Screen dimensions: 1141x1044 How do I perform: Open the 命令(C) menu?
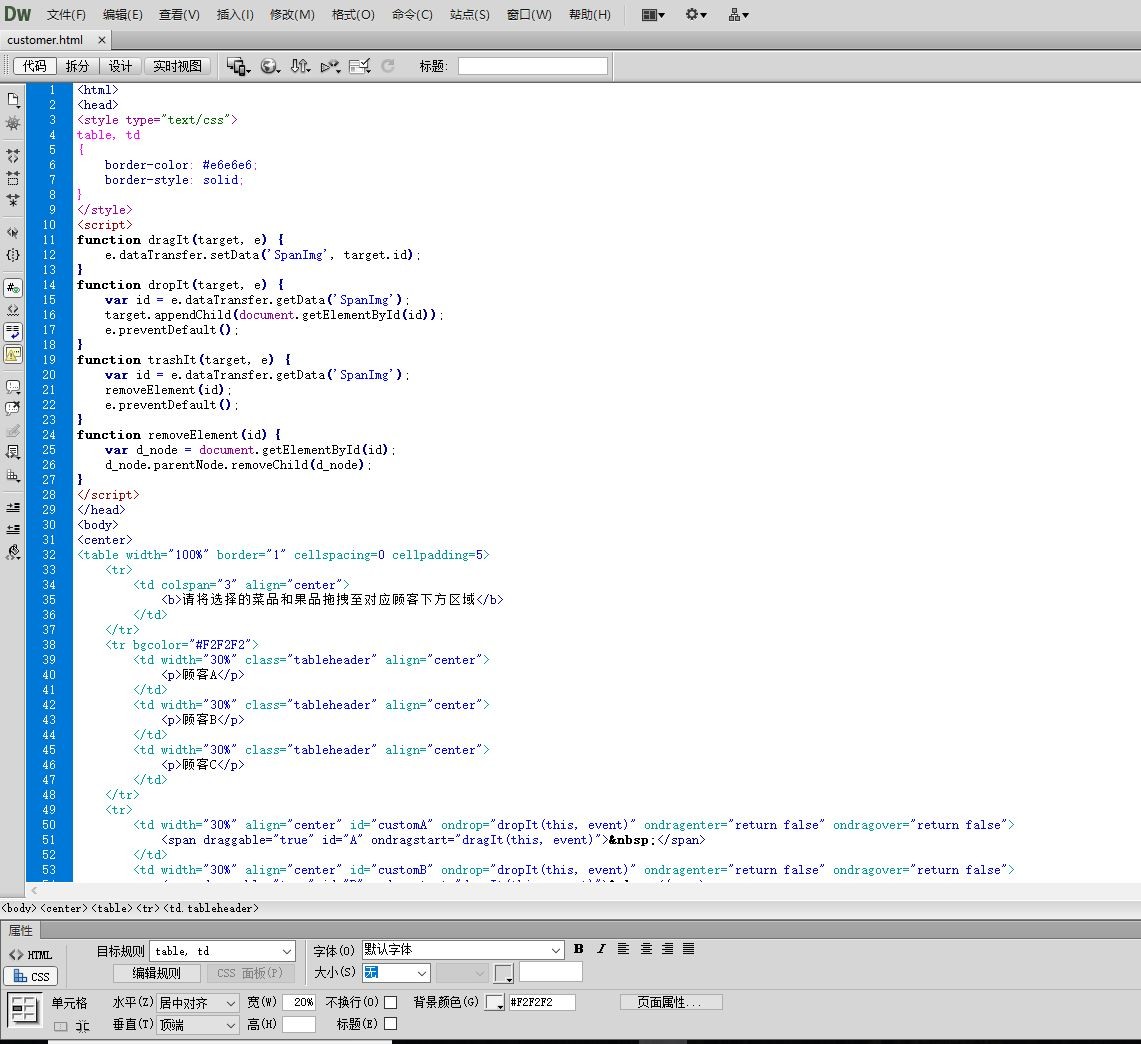pos(412,15)
